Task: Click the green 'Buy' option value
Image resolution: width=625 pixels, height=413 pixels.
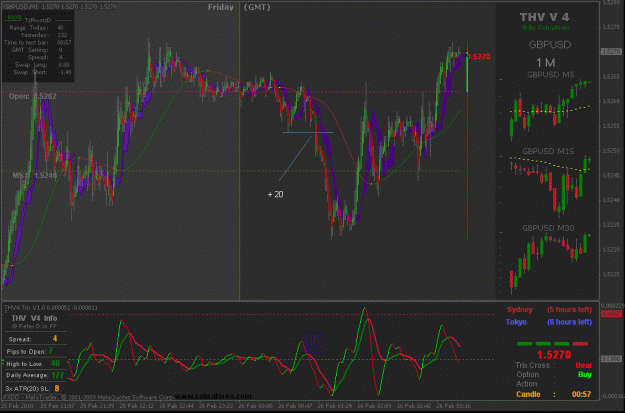Action: 585,375
